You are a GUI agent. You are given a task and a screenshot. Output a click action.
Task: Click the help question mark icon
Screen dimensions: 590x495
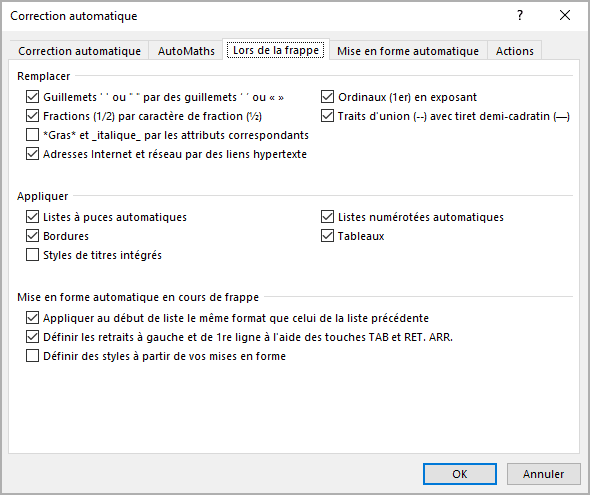click(520, 15)
